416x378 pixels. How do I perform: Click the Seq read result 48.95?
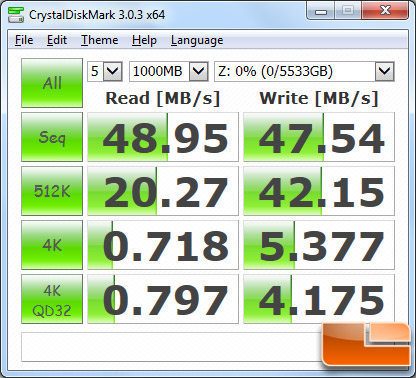coord(163,137)
